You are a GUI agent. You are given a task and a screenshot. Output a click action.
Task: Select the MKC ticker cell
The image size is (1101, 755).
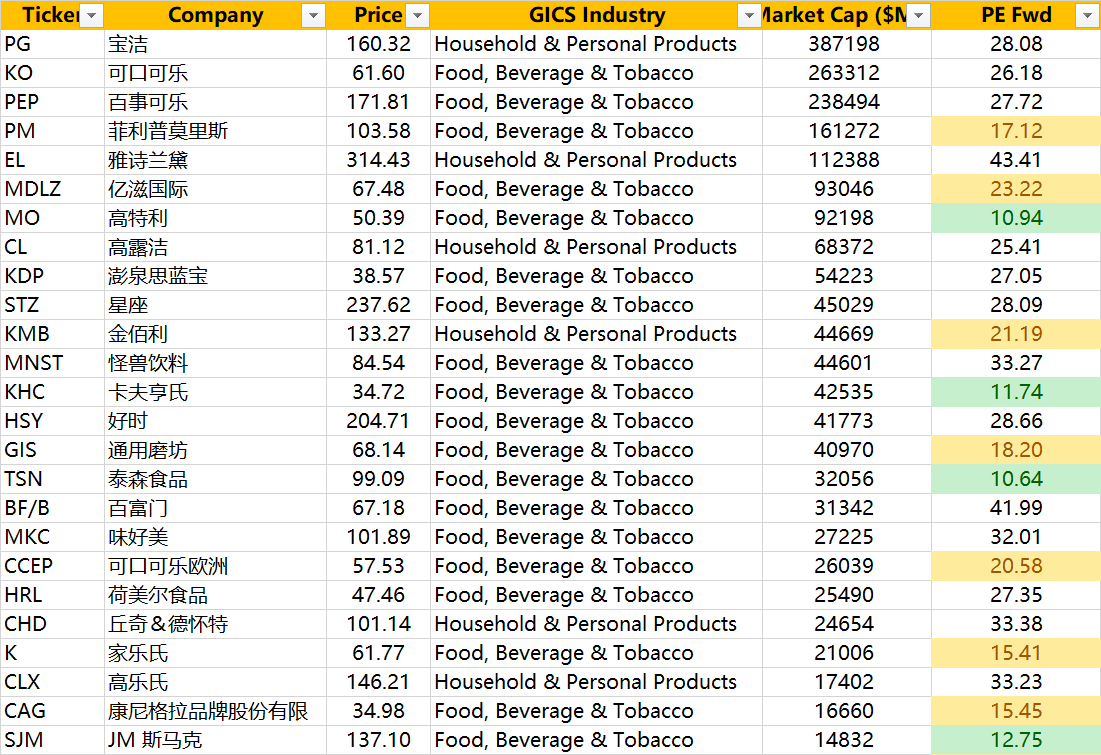point(53,537)
